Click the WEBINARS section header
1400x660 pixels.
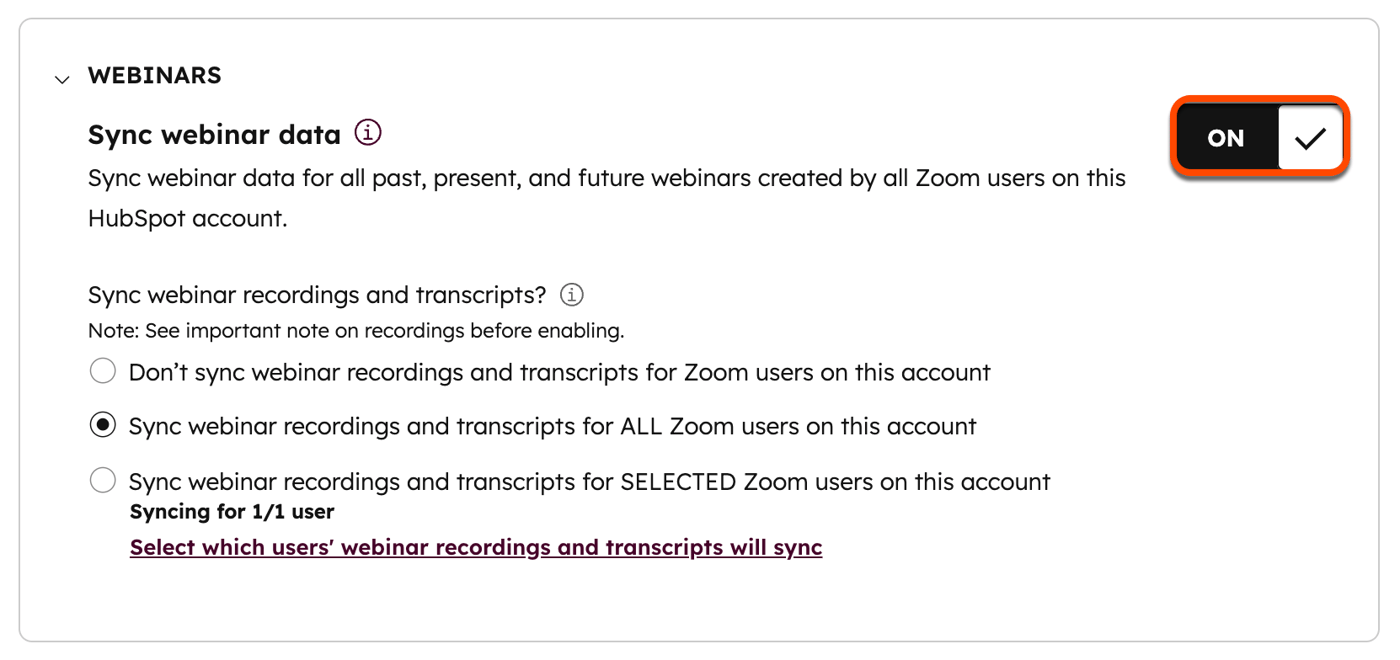pos(154,75)
